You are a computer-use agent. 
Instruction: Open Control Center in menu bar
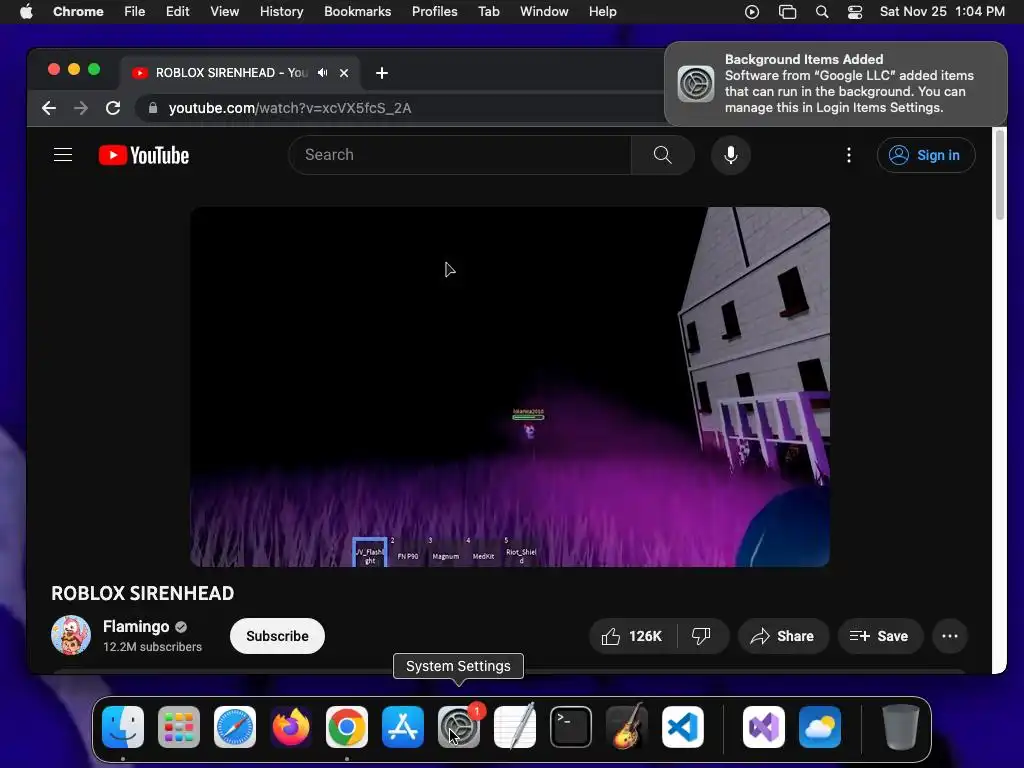855,12
